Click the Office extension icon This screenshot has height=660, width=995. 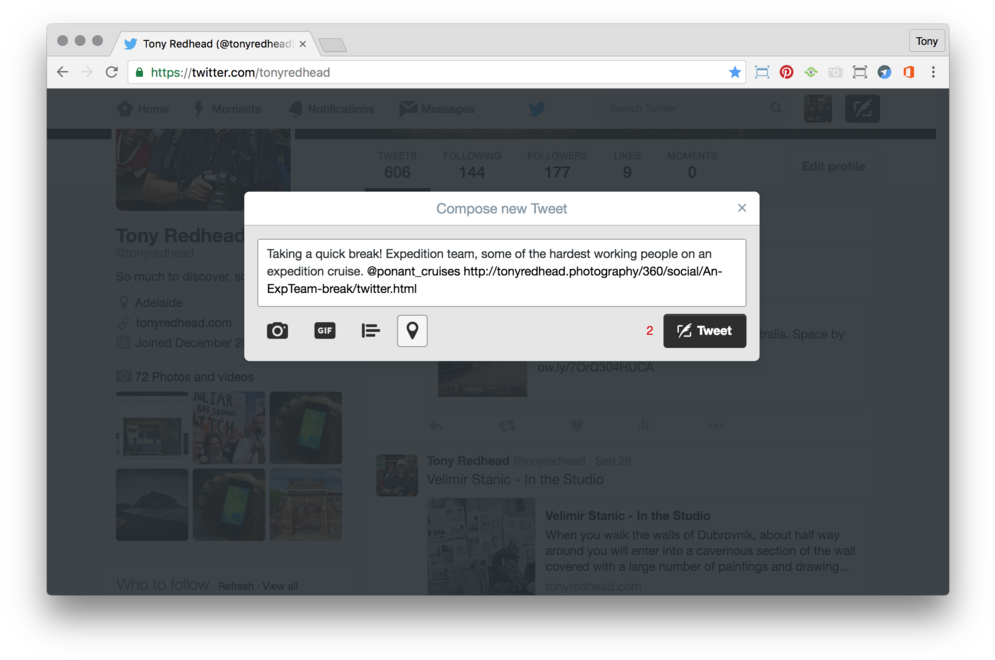point(909,72)
